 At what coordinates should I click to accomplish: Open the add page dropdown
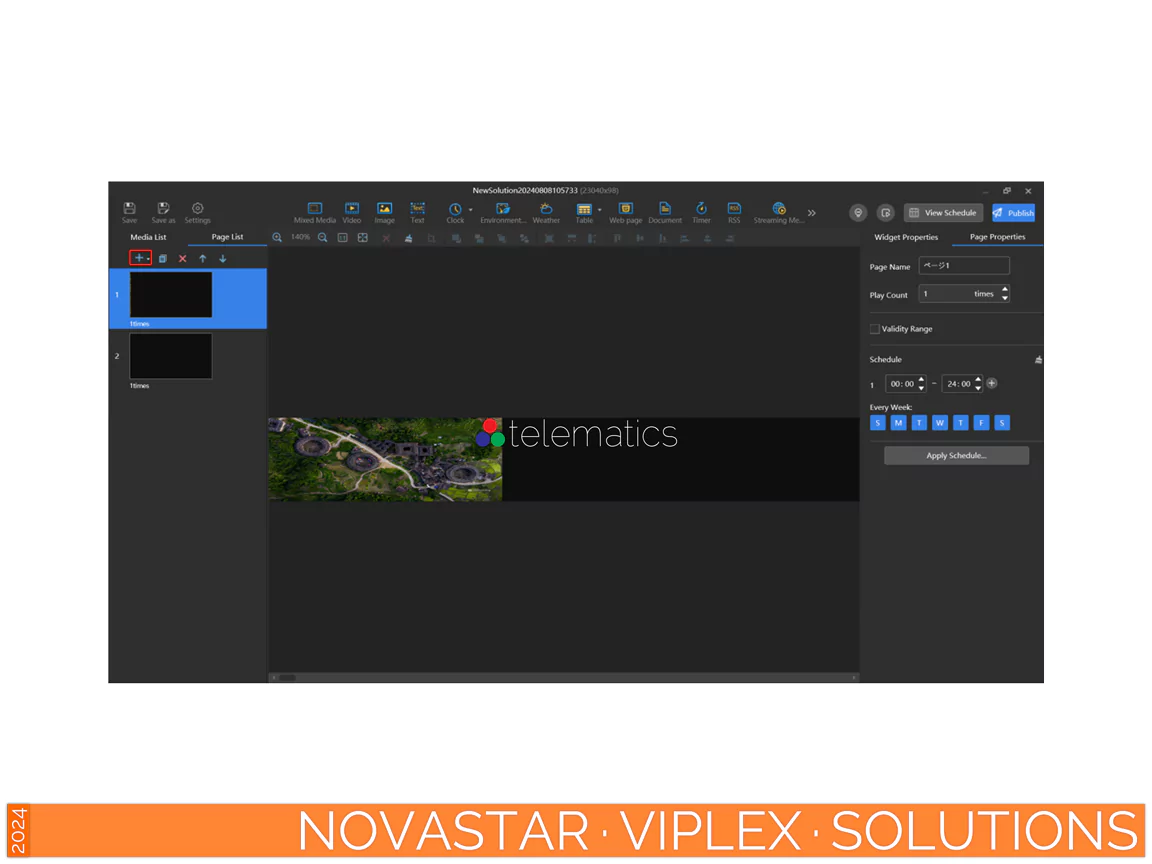148,259
